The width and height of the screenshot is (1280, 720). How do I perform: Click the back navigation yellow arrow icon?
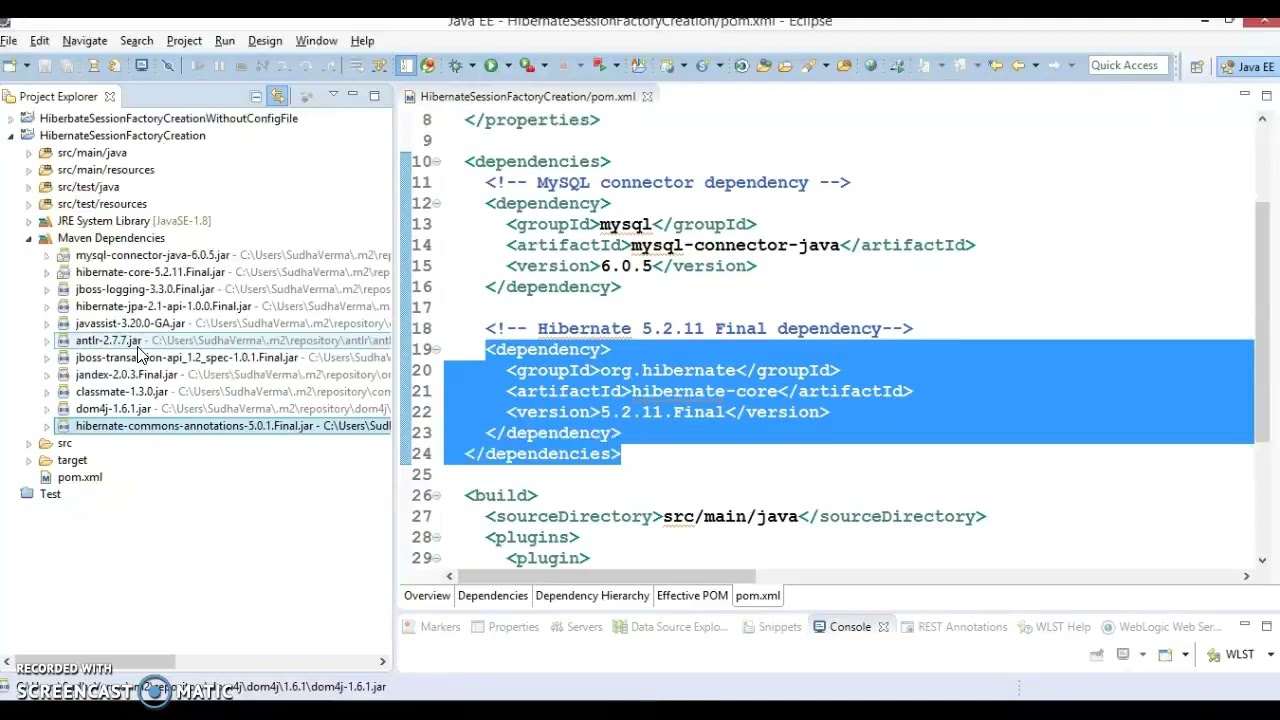pos(1018,66)
